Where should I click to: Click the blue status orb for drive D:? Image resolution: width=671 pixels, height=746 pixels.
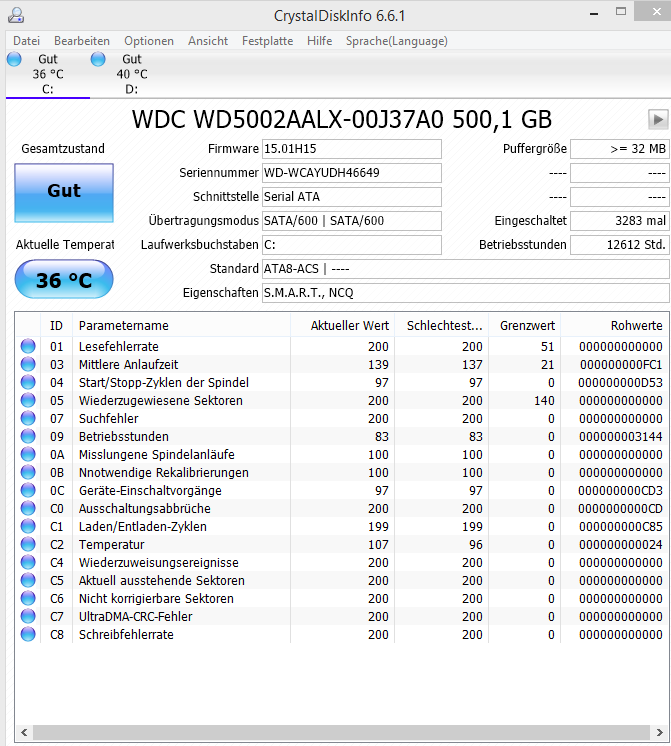98,59
